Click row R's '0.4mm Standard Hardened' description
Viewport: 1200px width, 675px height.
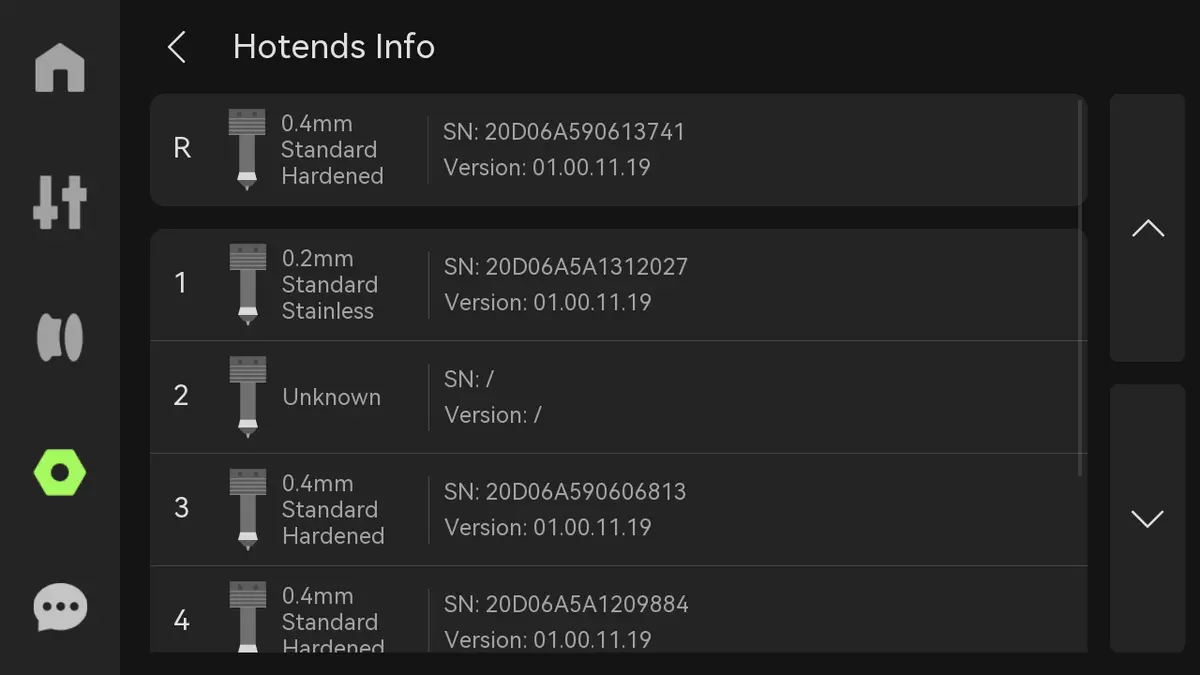pyautogui.click(x=332, y=150)
